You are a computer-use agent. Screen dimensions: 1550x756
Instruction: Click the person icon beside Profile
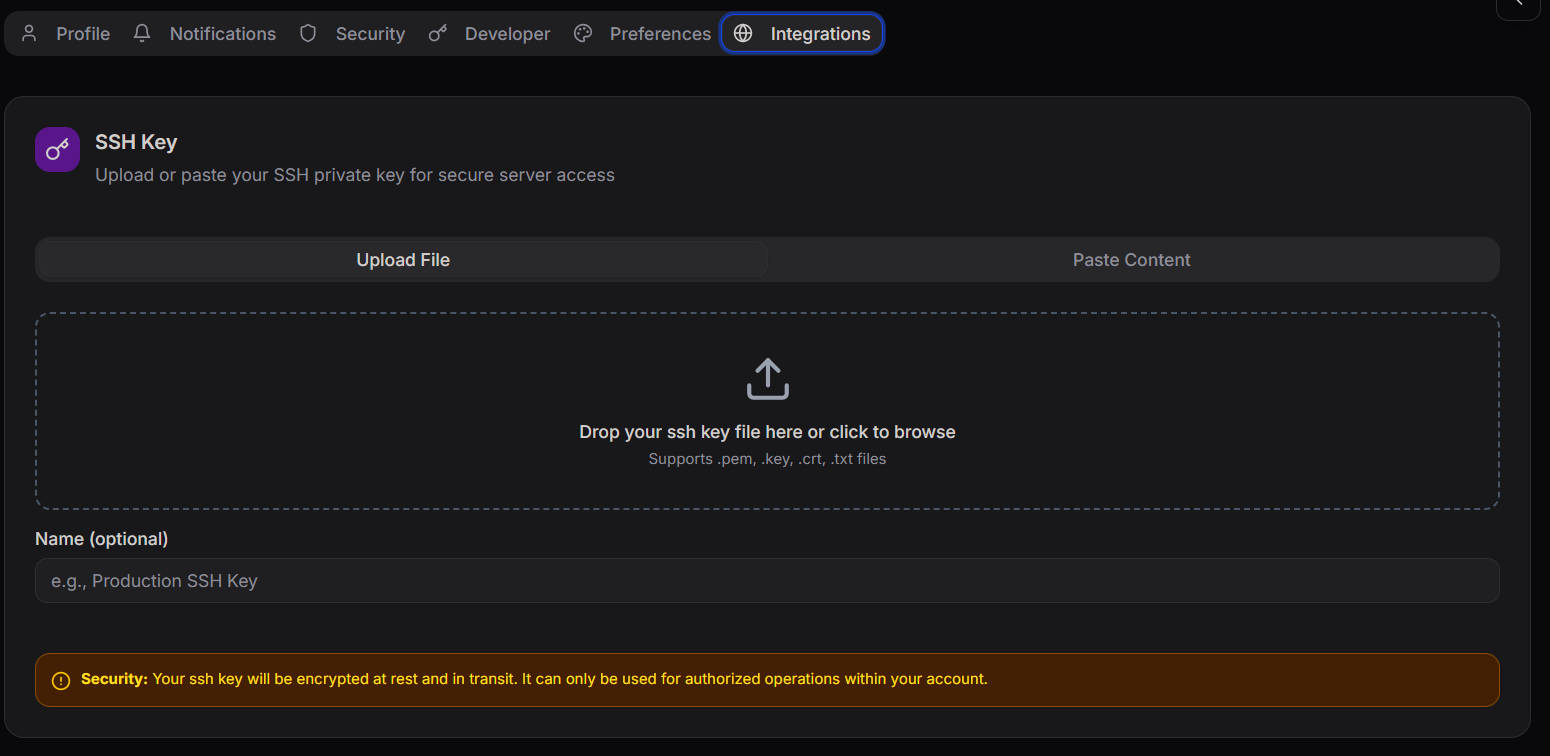[29, 34]
